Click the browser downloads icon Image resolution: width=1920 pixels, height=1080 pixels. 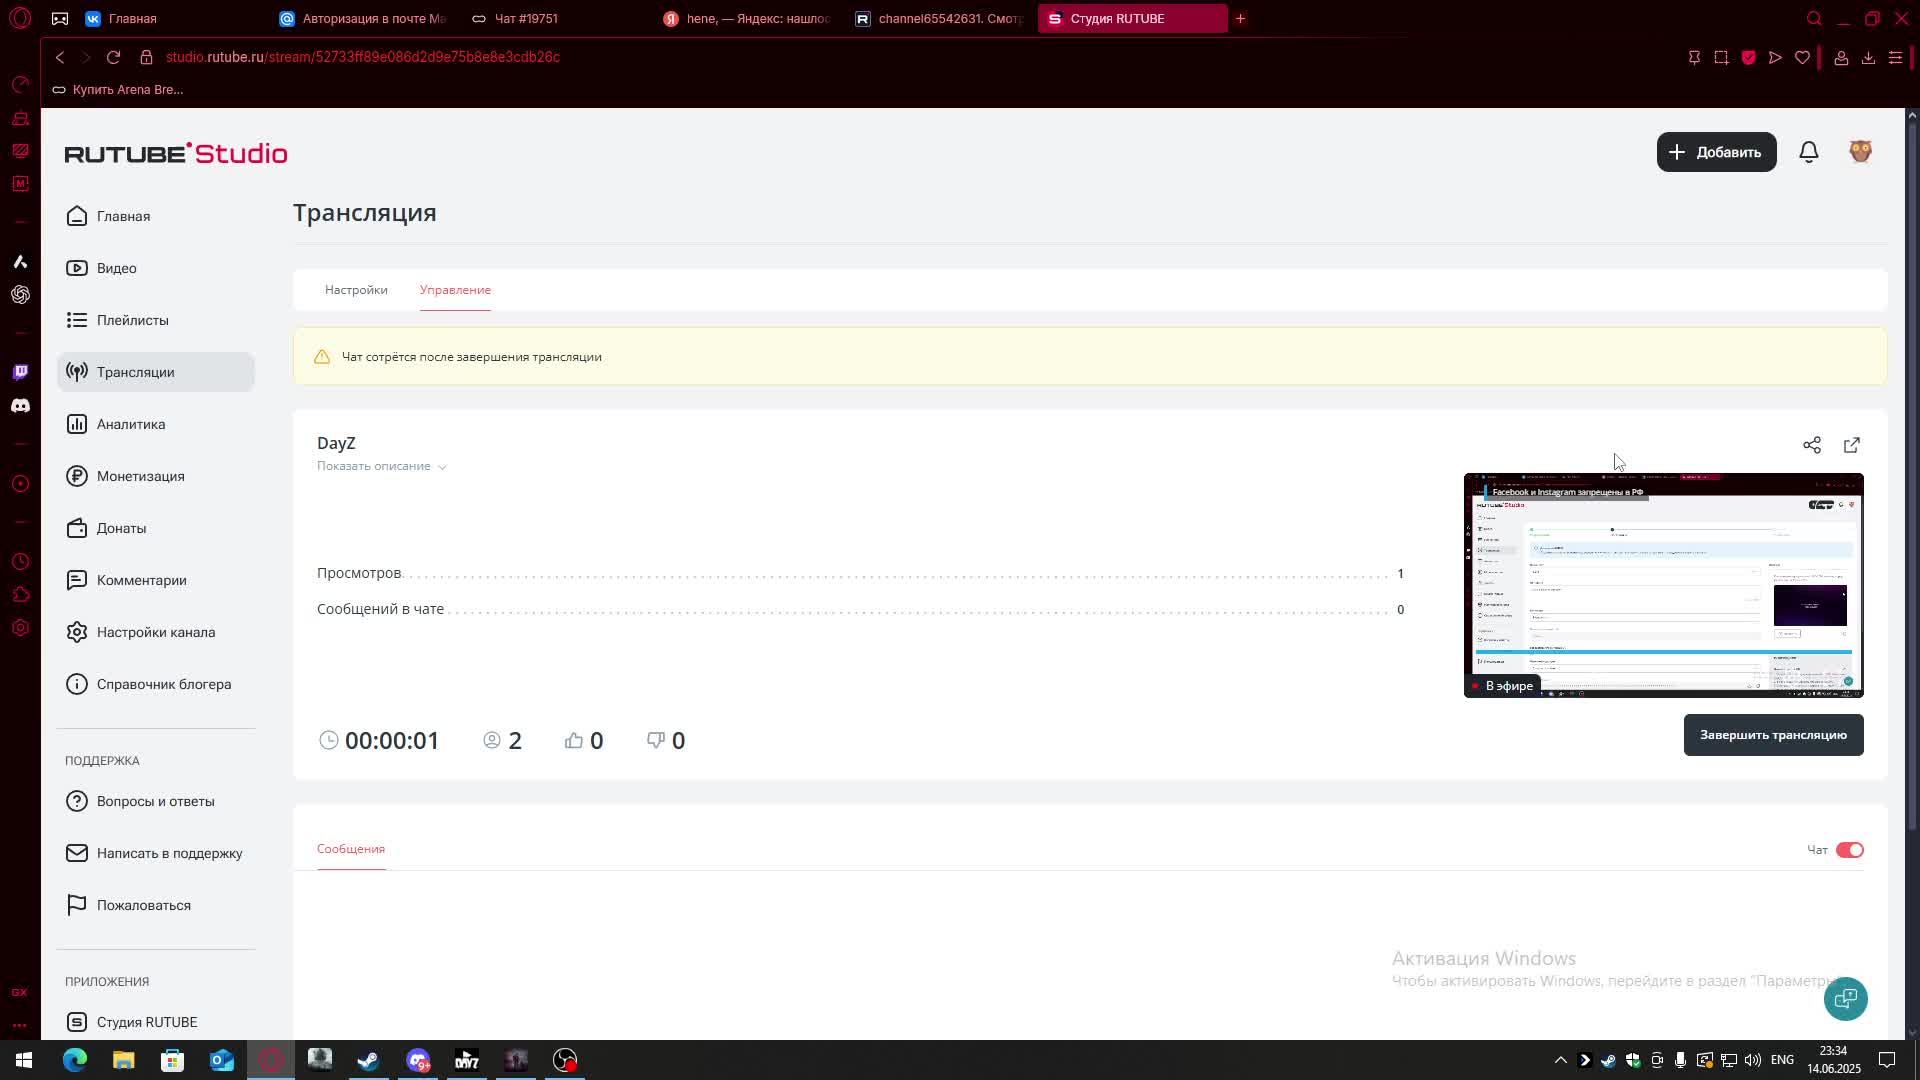1867,58
